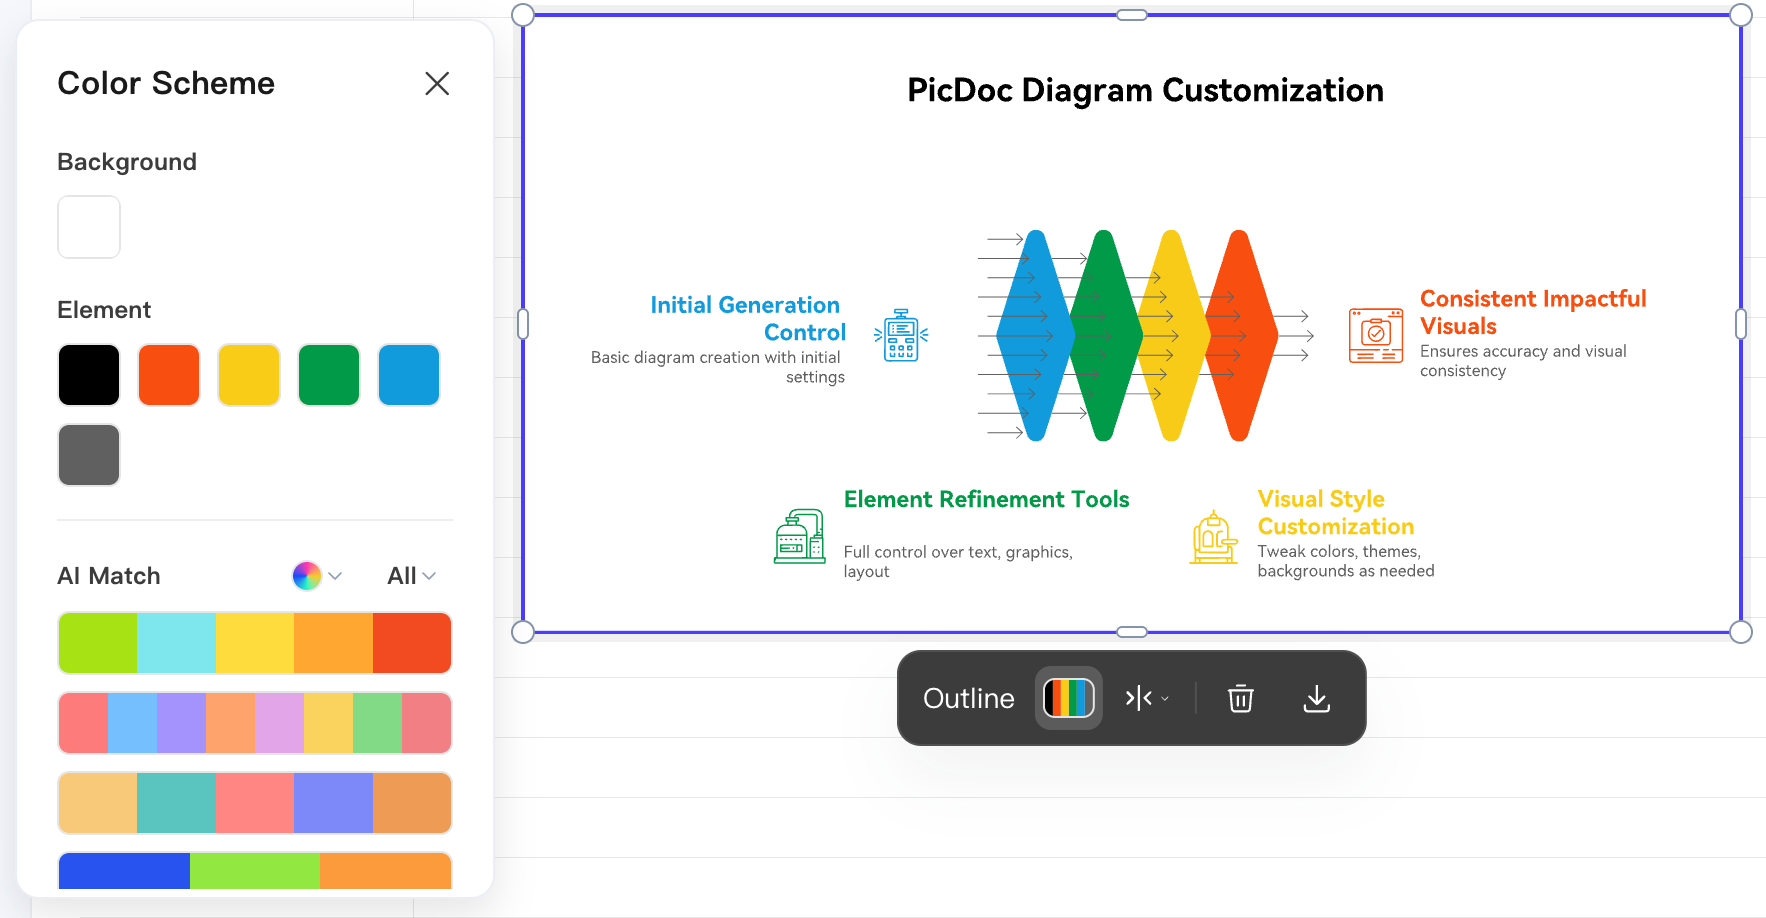Screen dimensions: 1766x918
Task: Select the orange-red element color swatch
Action: [169, 375]
